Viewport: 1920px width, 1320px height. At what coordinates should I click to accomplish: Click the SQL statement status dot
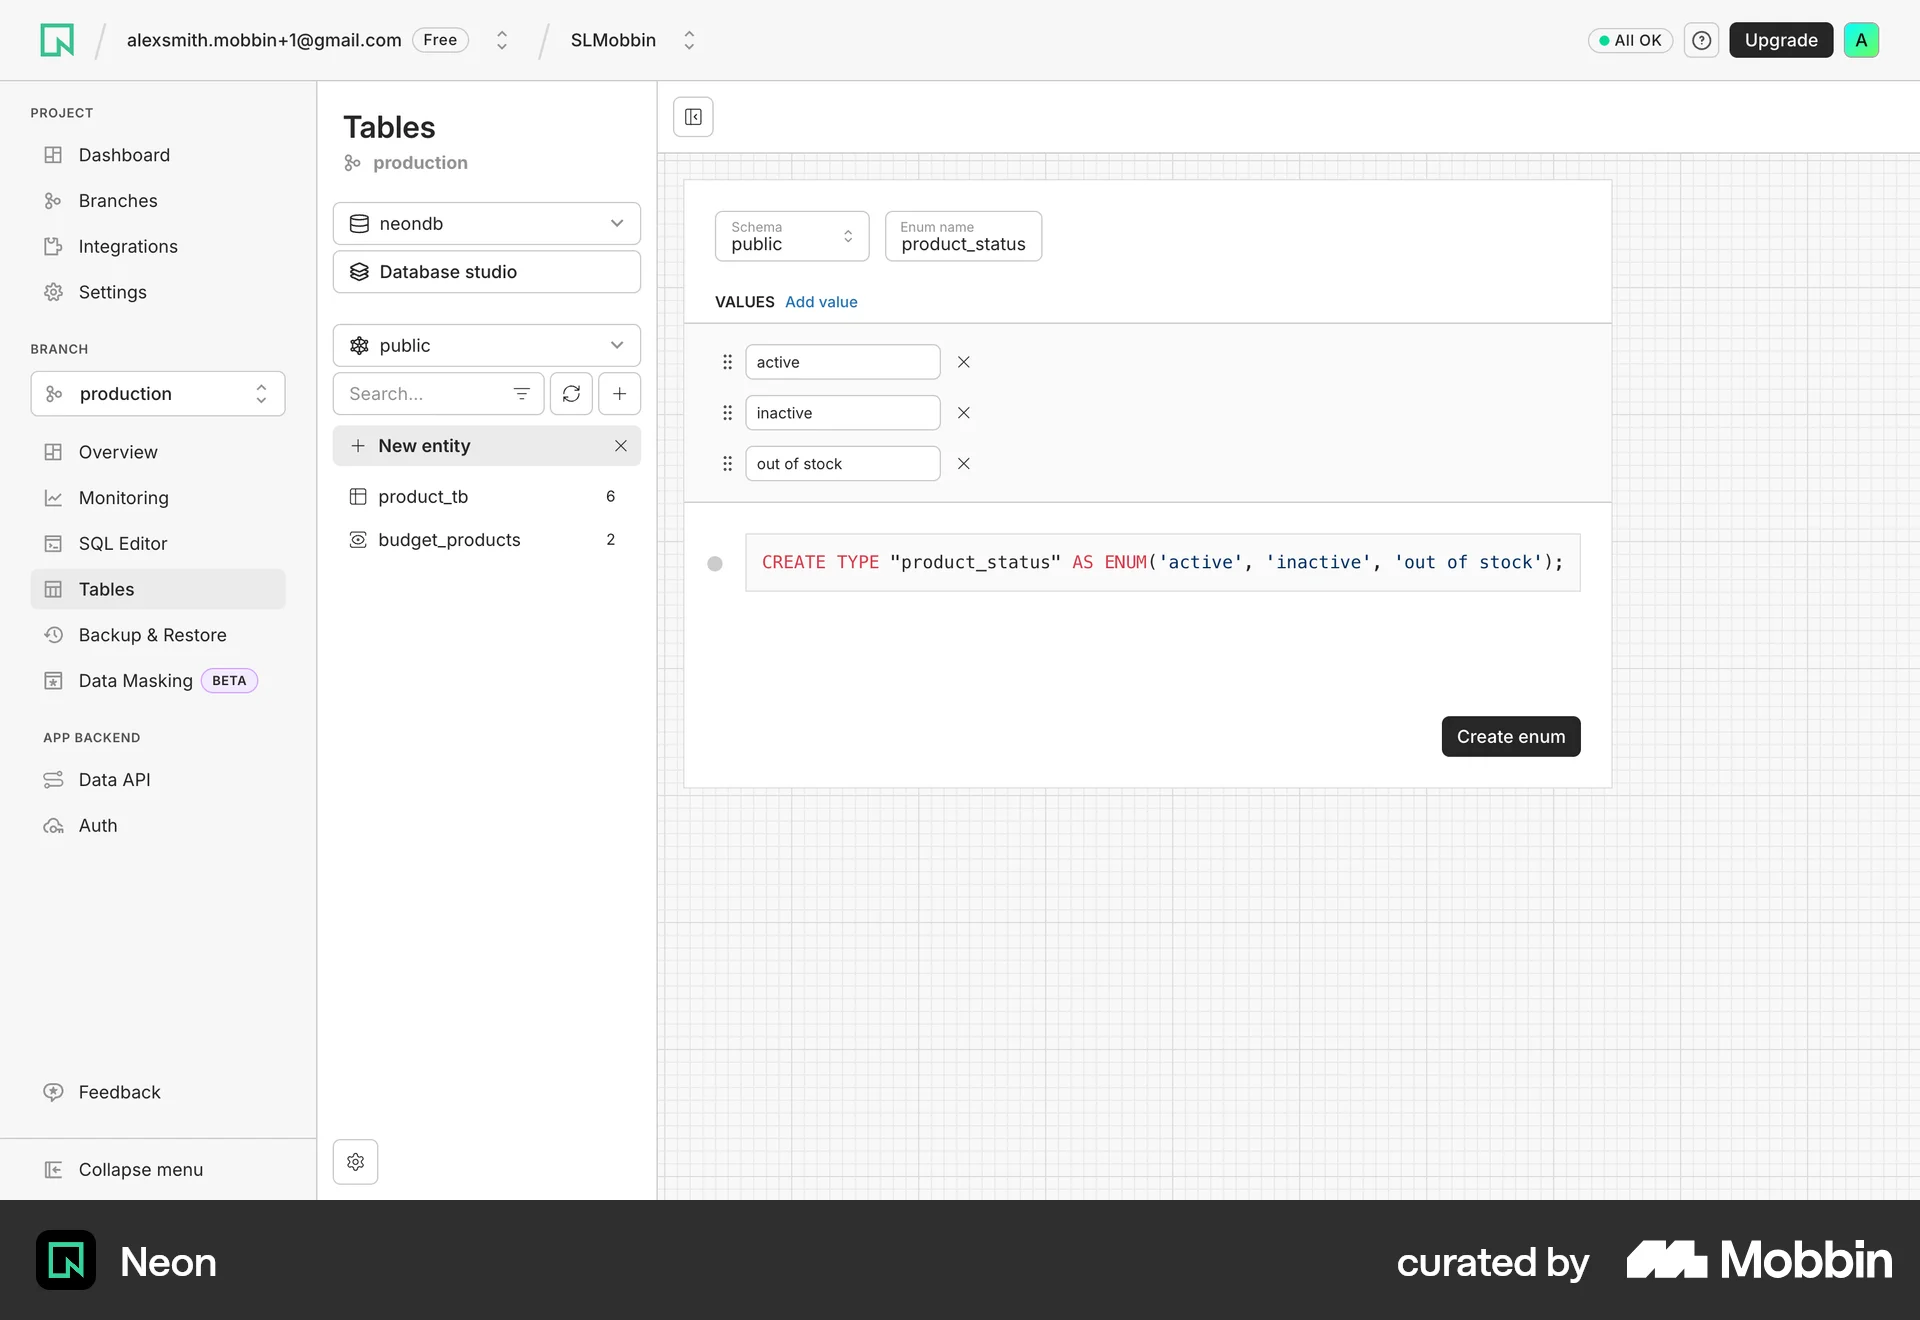click(x=715, y=564)
